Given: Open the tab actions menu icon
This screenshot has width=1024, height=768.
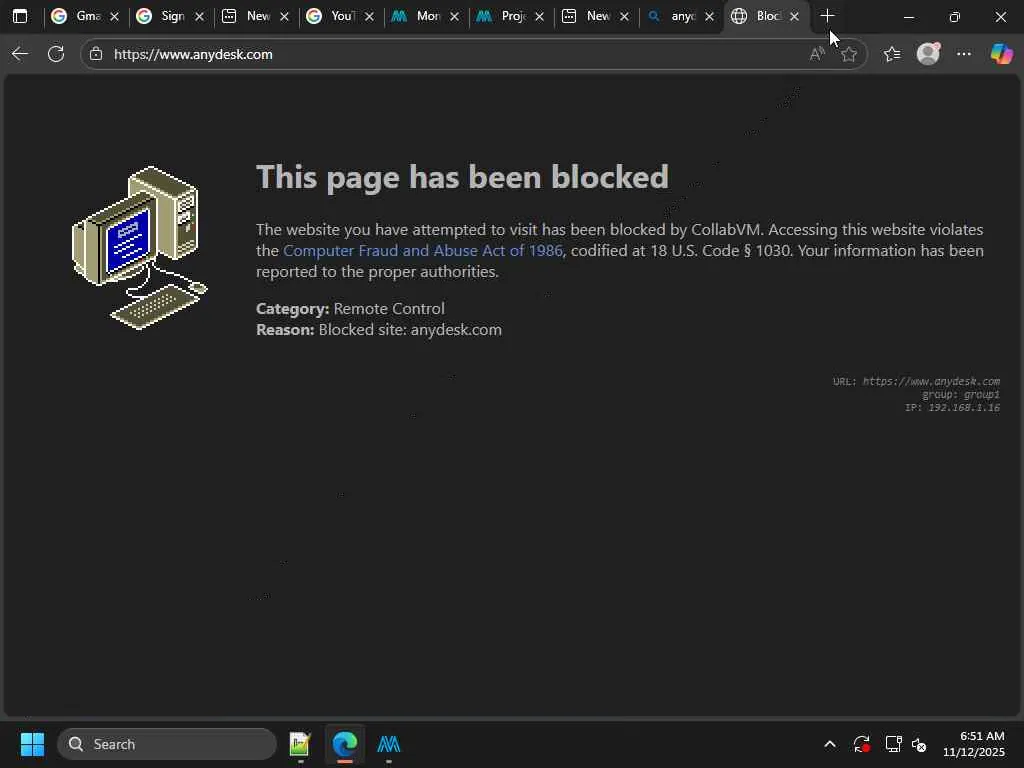Looking at the screenshot, I should tap(20, 16).
